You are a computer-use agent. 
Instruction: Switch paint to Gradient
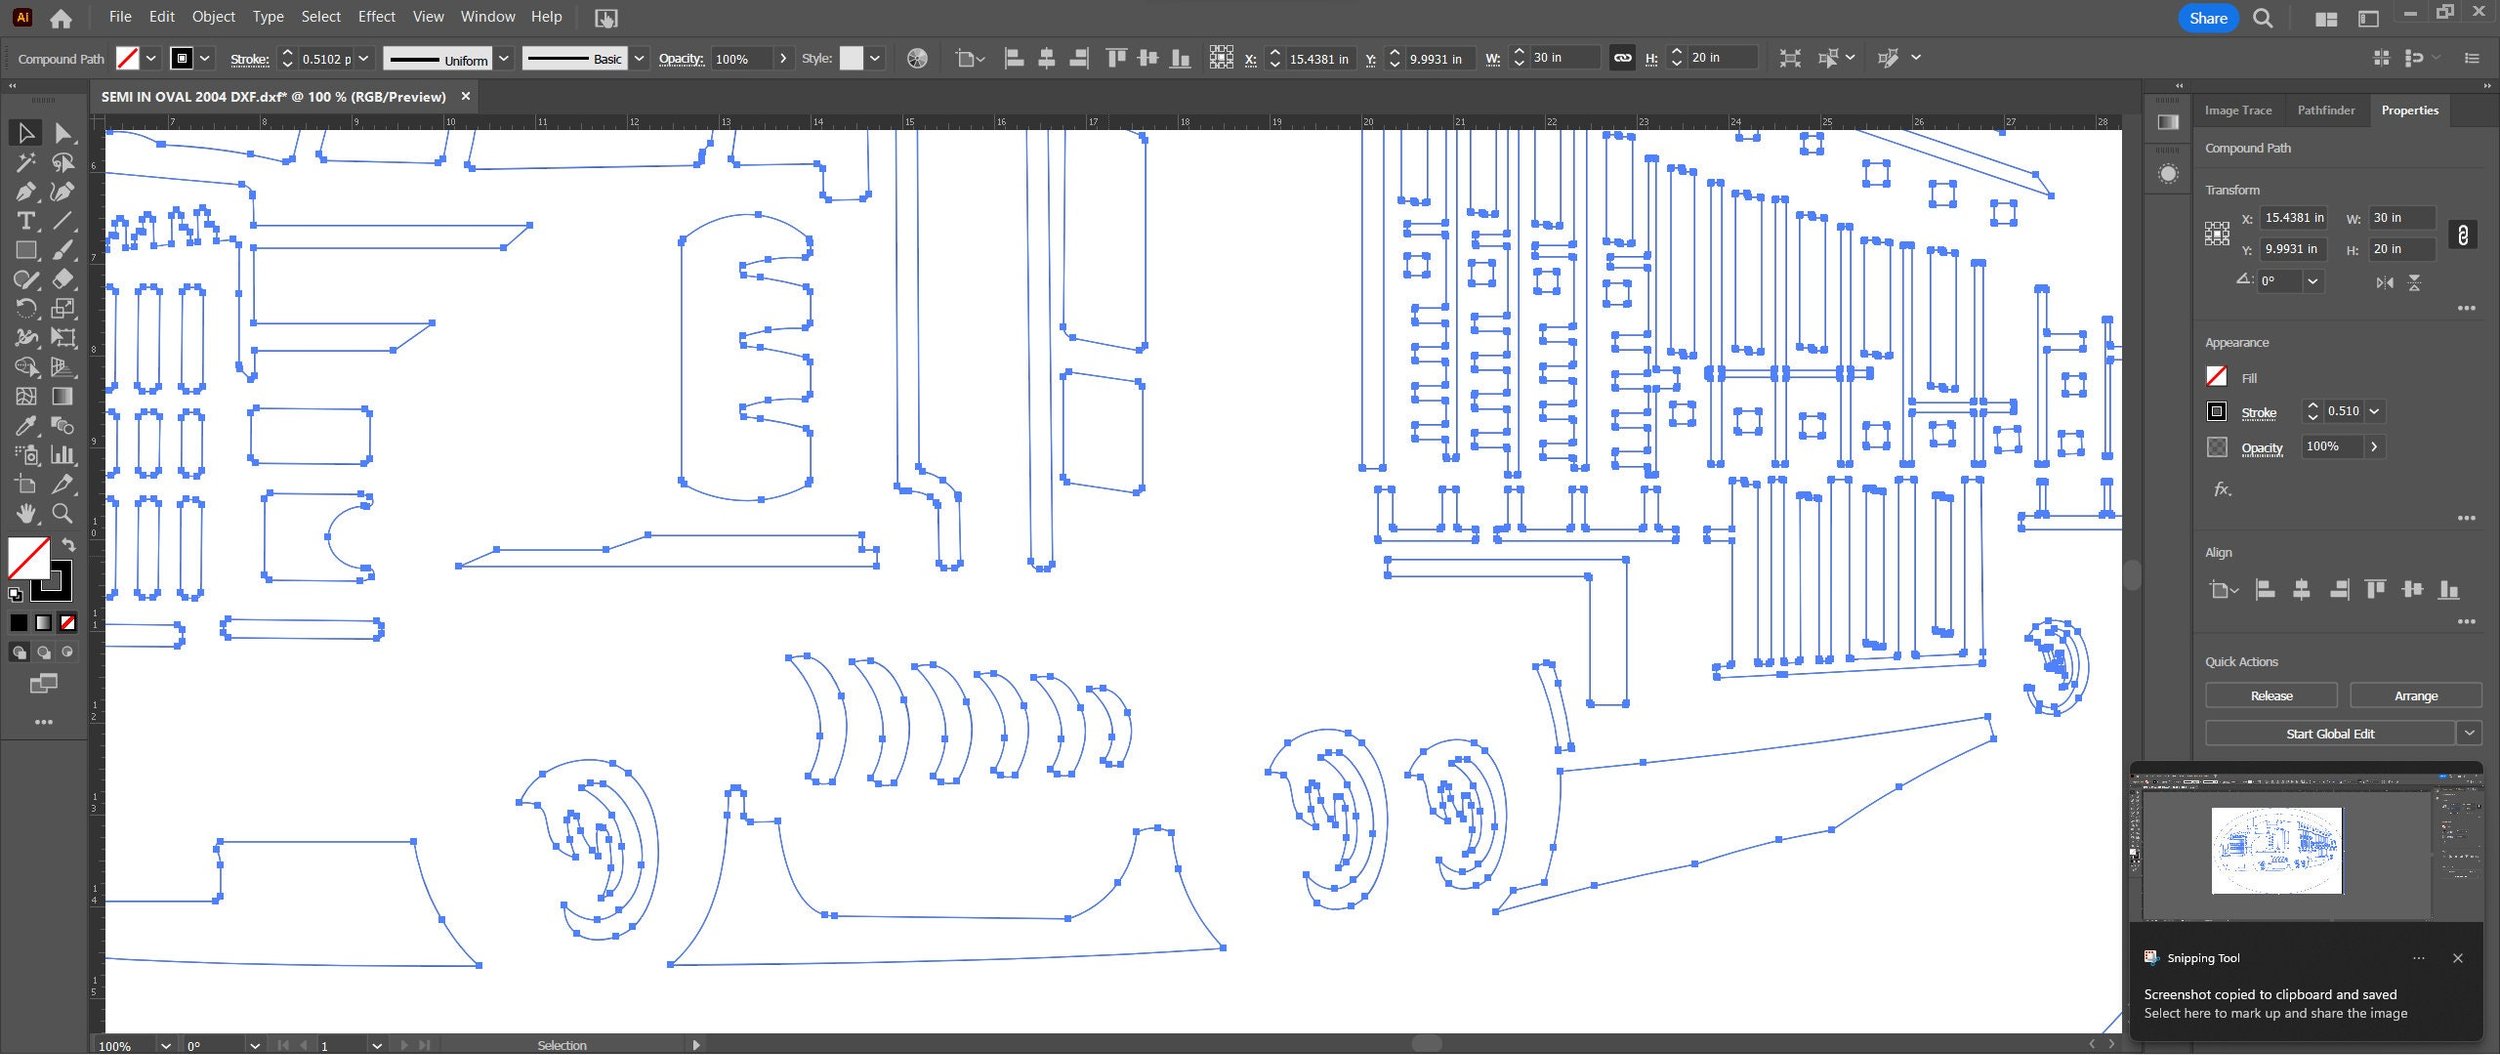pos(43,623)
